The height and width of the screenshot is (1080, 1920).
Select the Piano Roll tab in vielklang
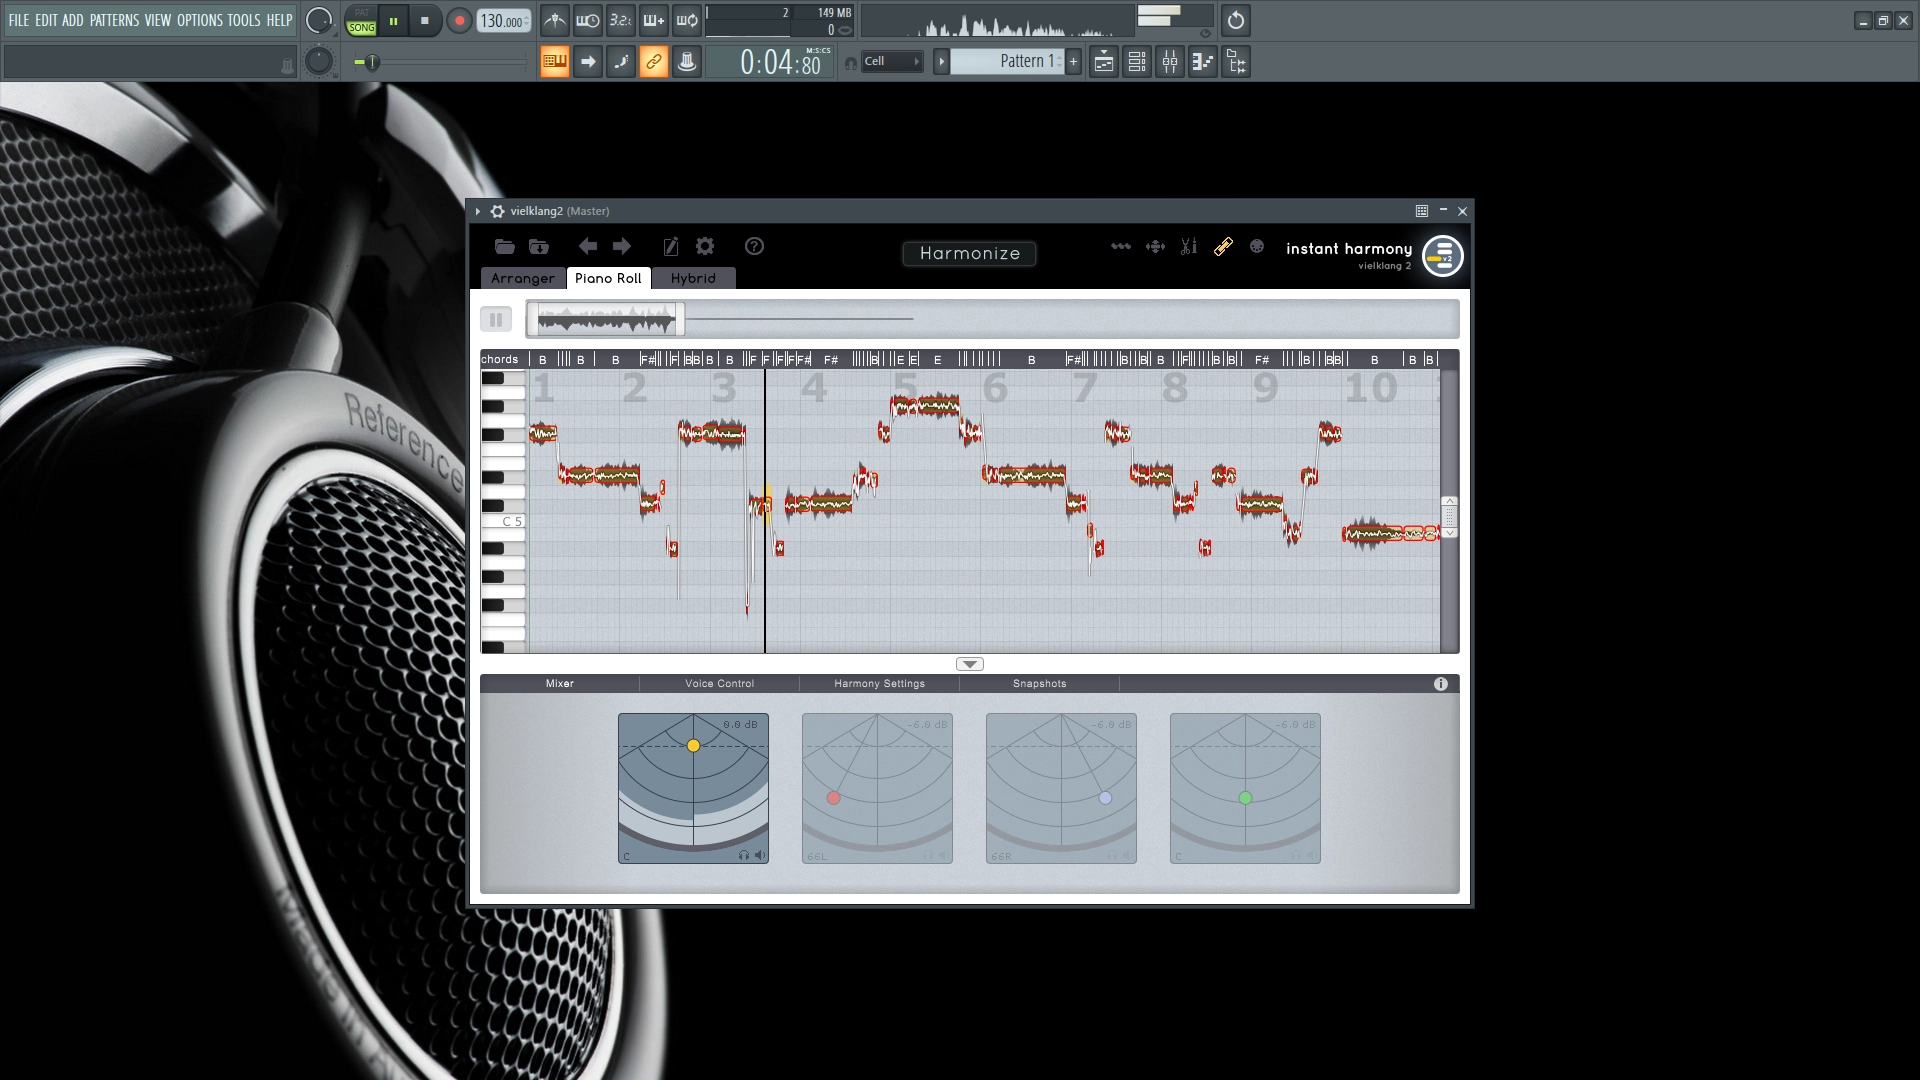click(608, 278)
